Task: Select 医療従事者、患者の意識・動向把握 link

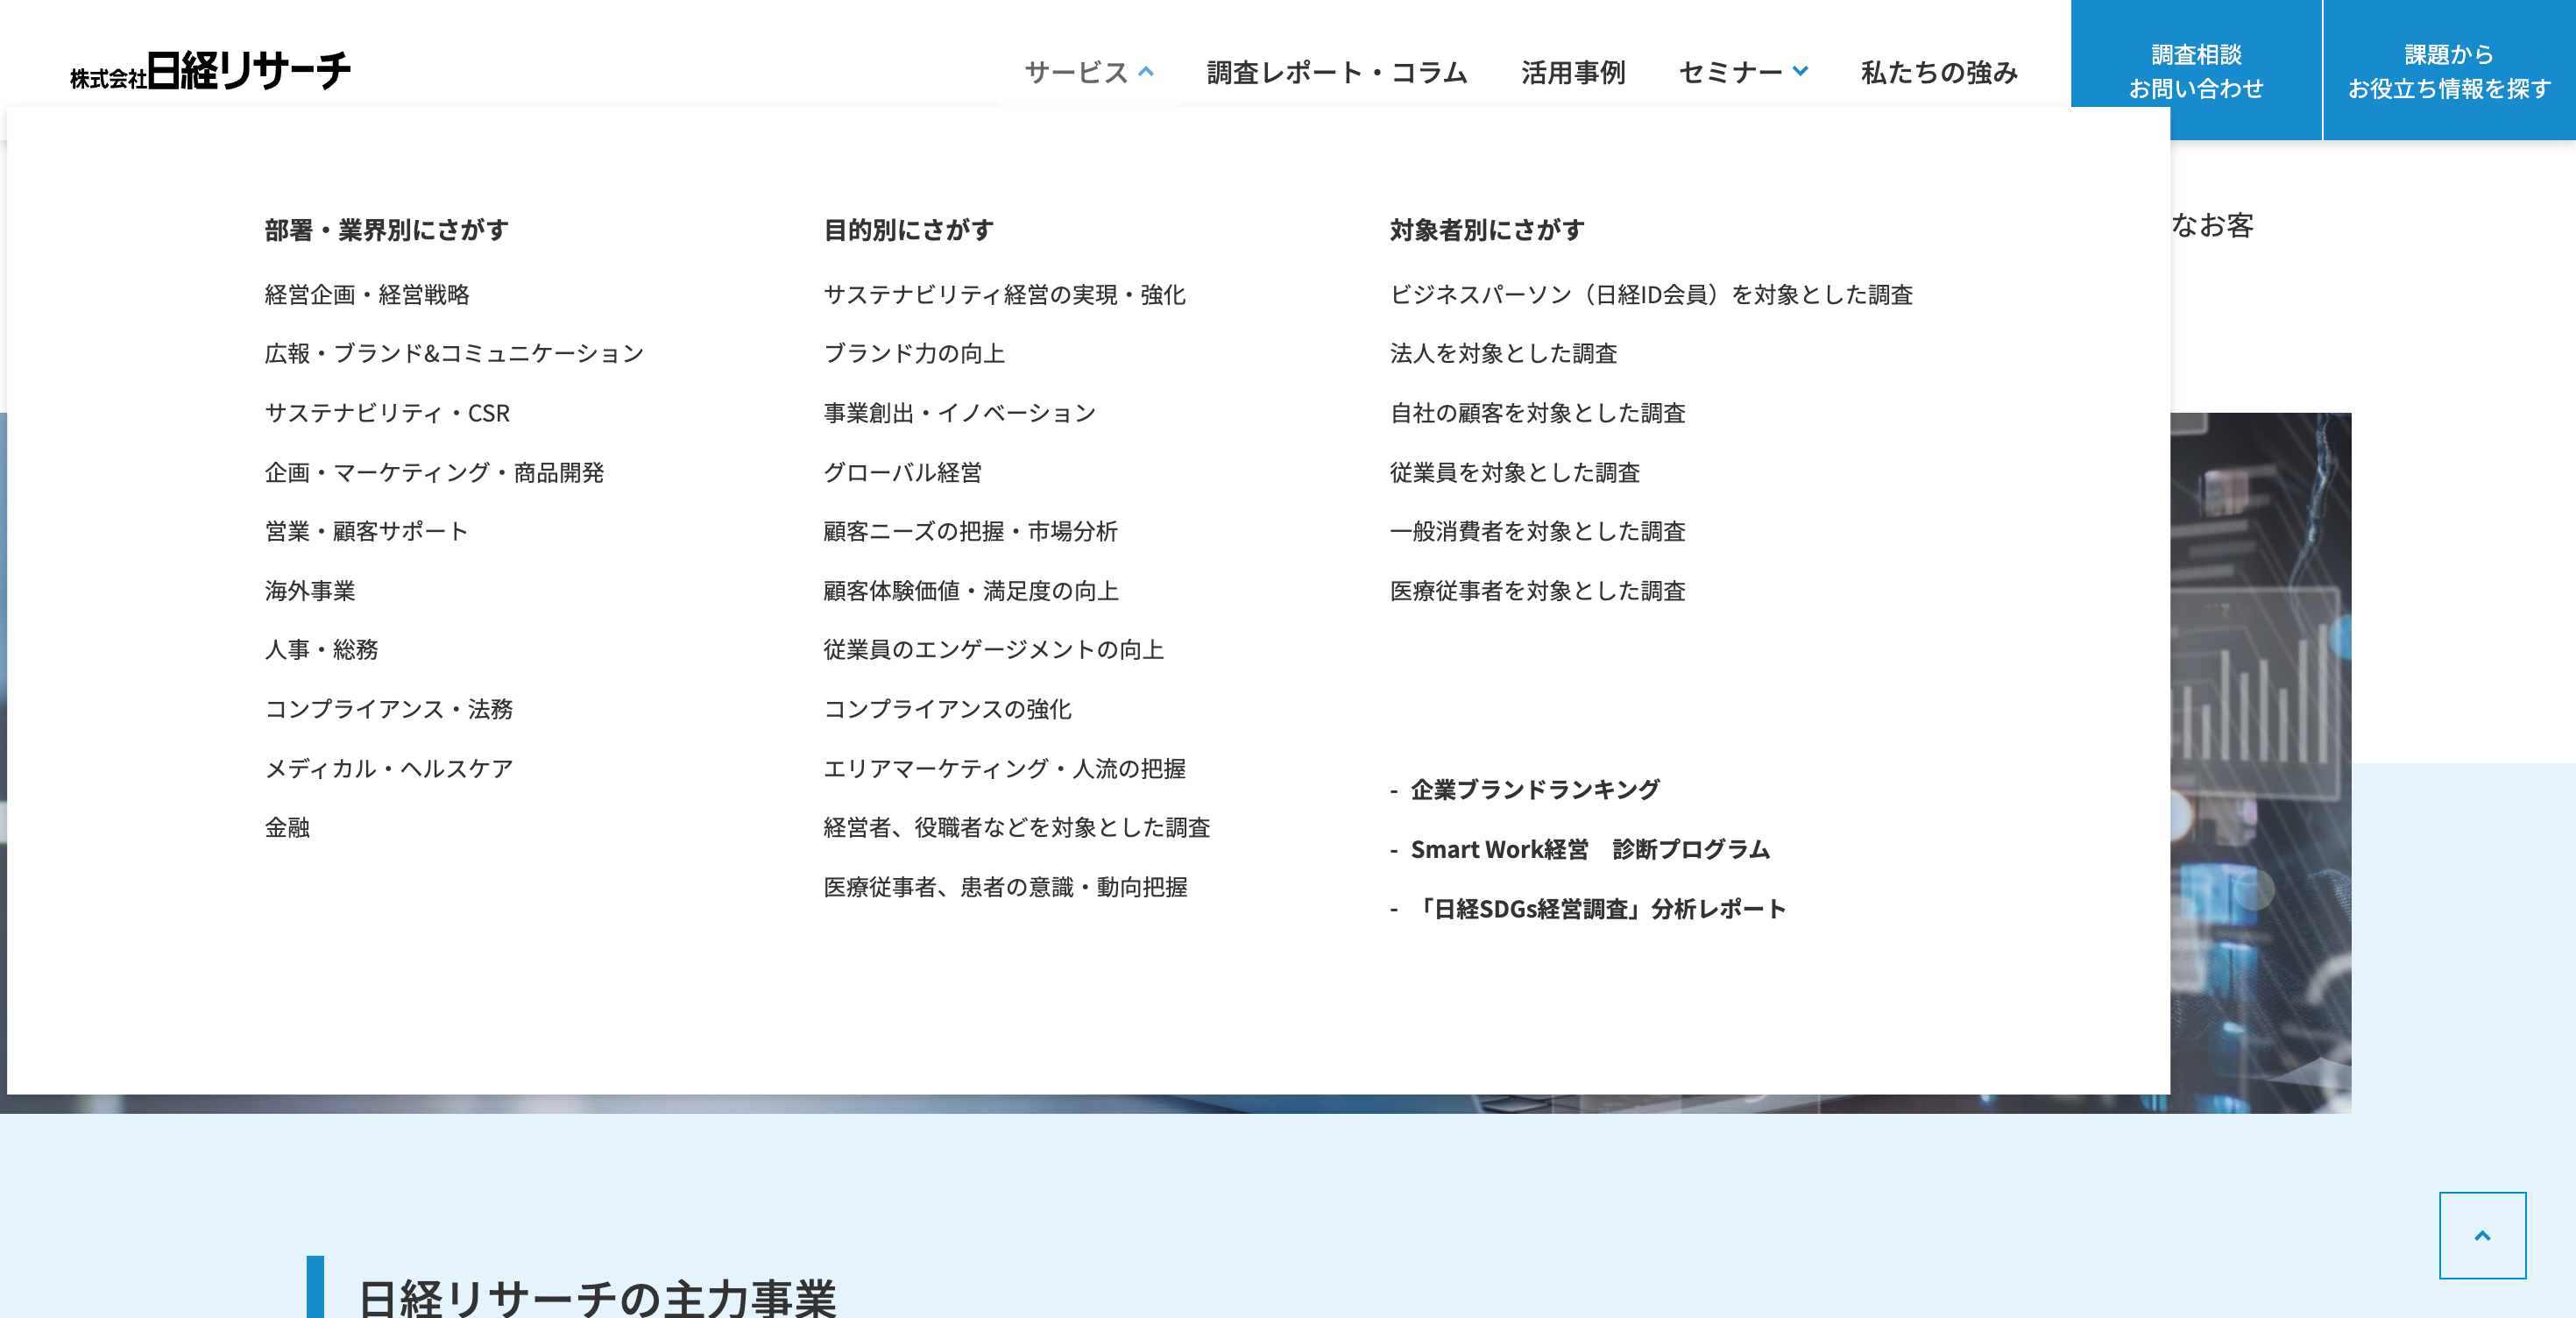Action: click(x=1005, y=887)
